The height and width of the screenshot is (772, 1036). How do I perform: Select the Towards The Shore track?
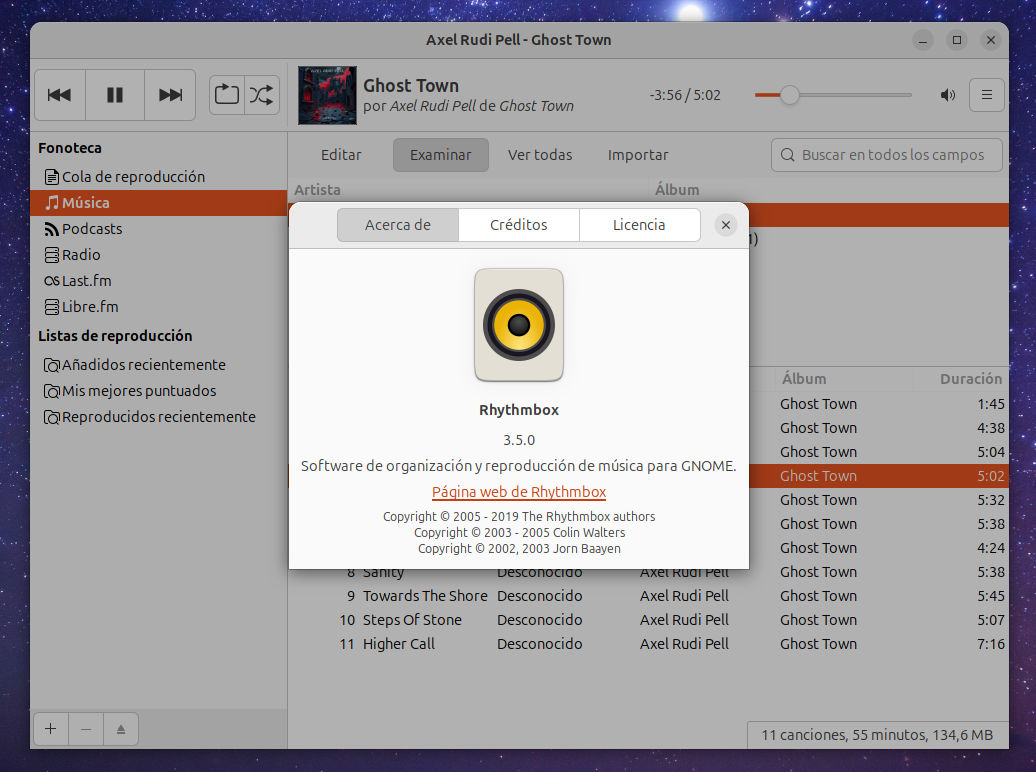tap(425, 596)
